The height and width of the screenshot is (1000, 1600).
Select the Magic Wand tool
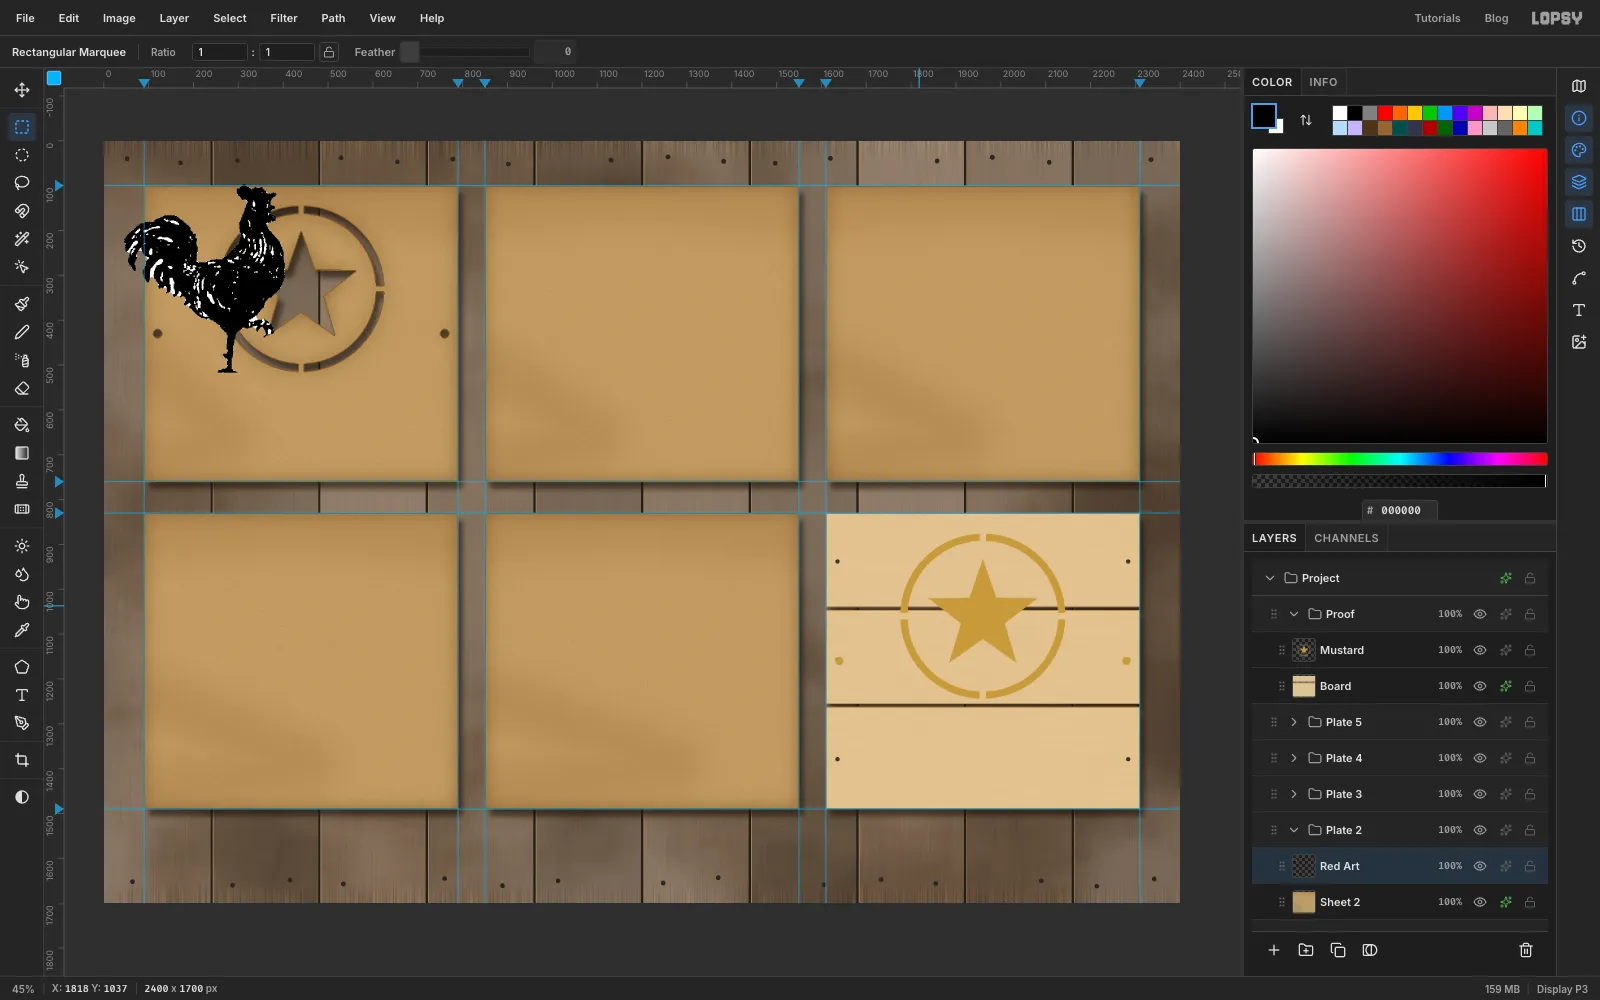pyautogui.click(x=22, y=239)
